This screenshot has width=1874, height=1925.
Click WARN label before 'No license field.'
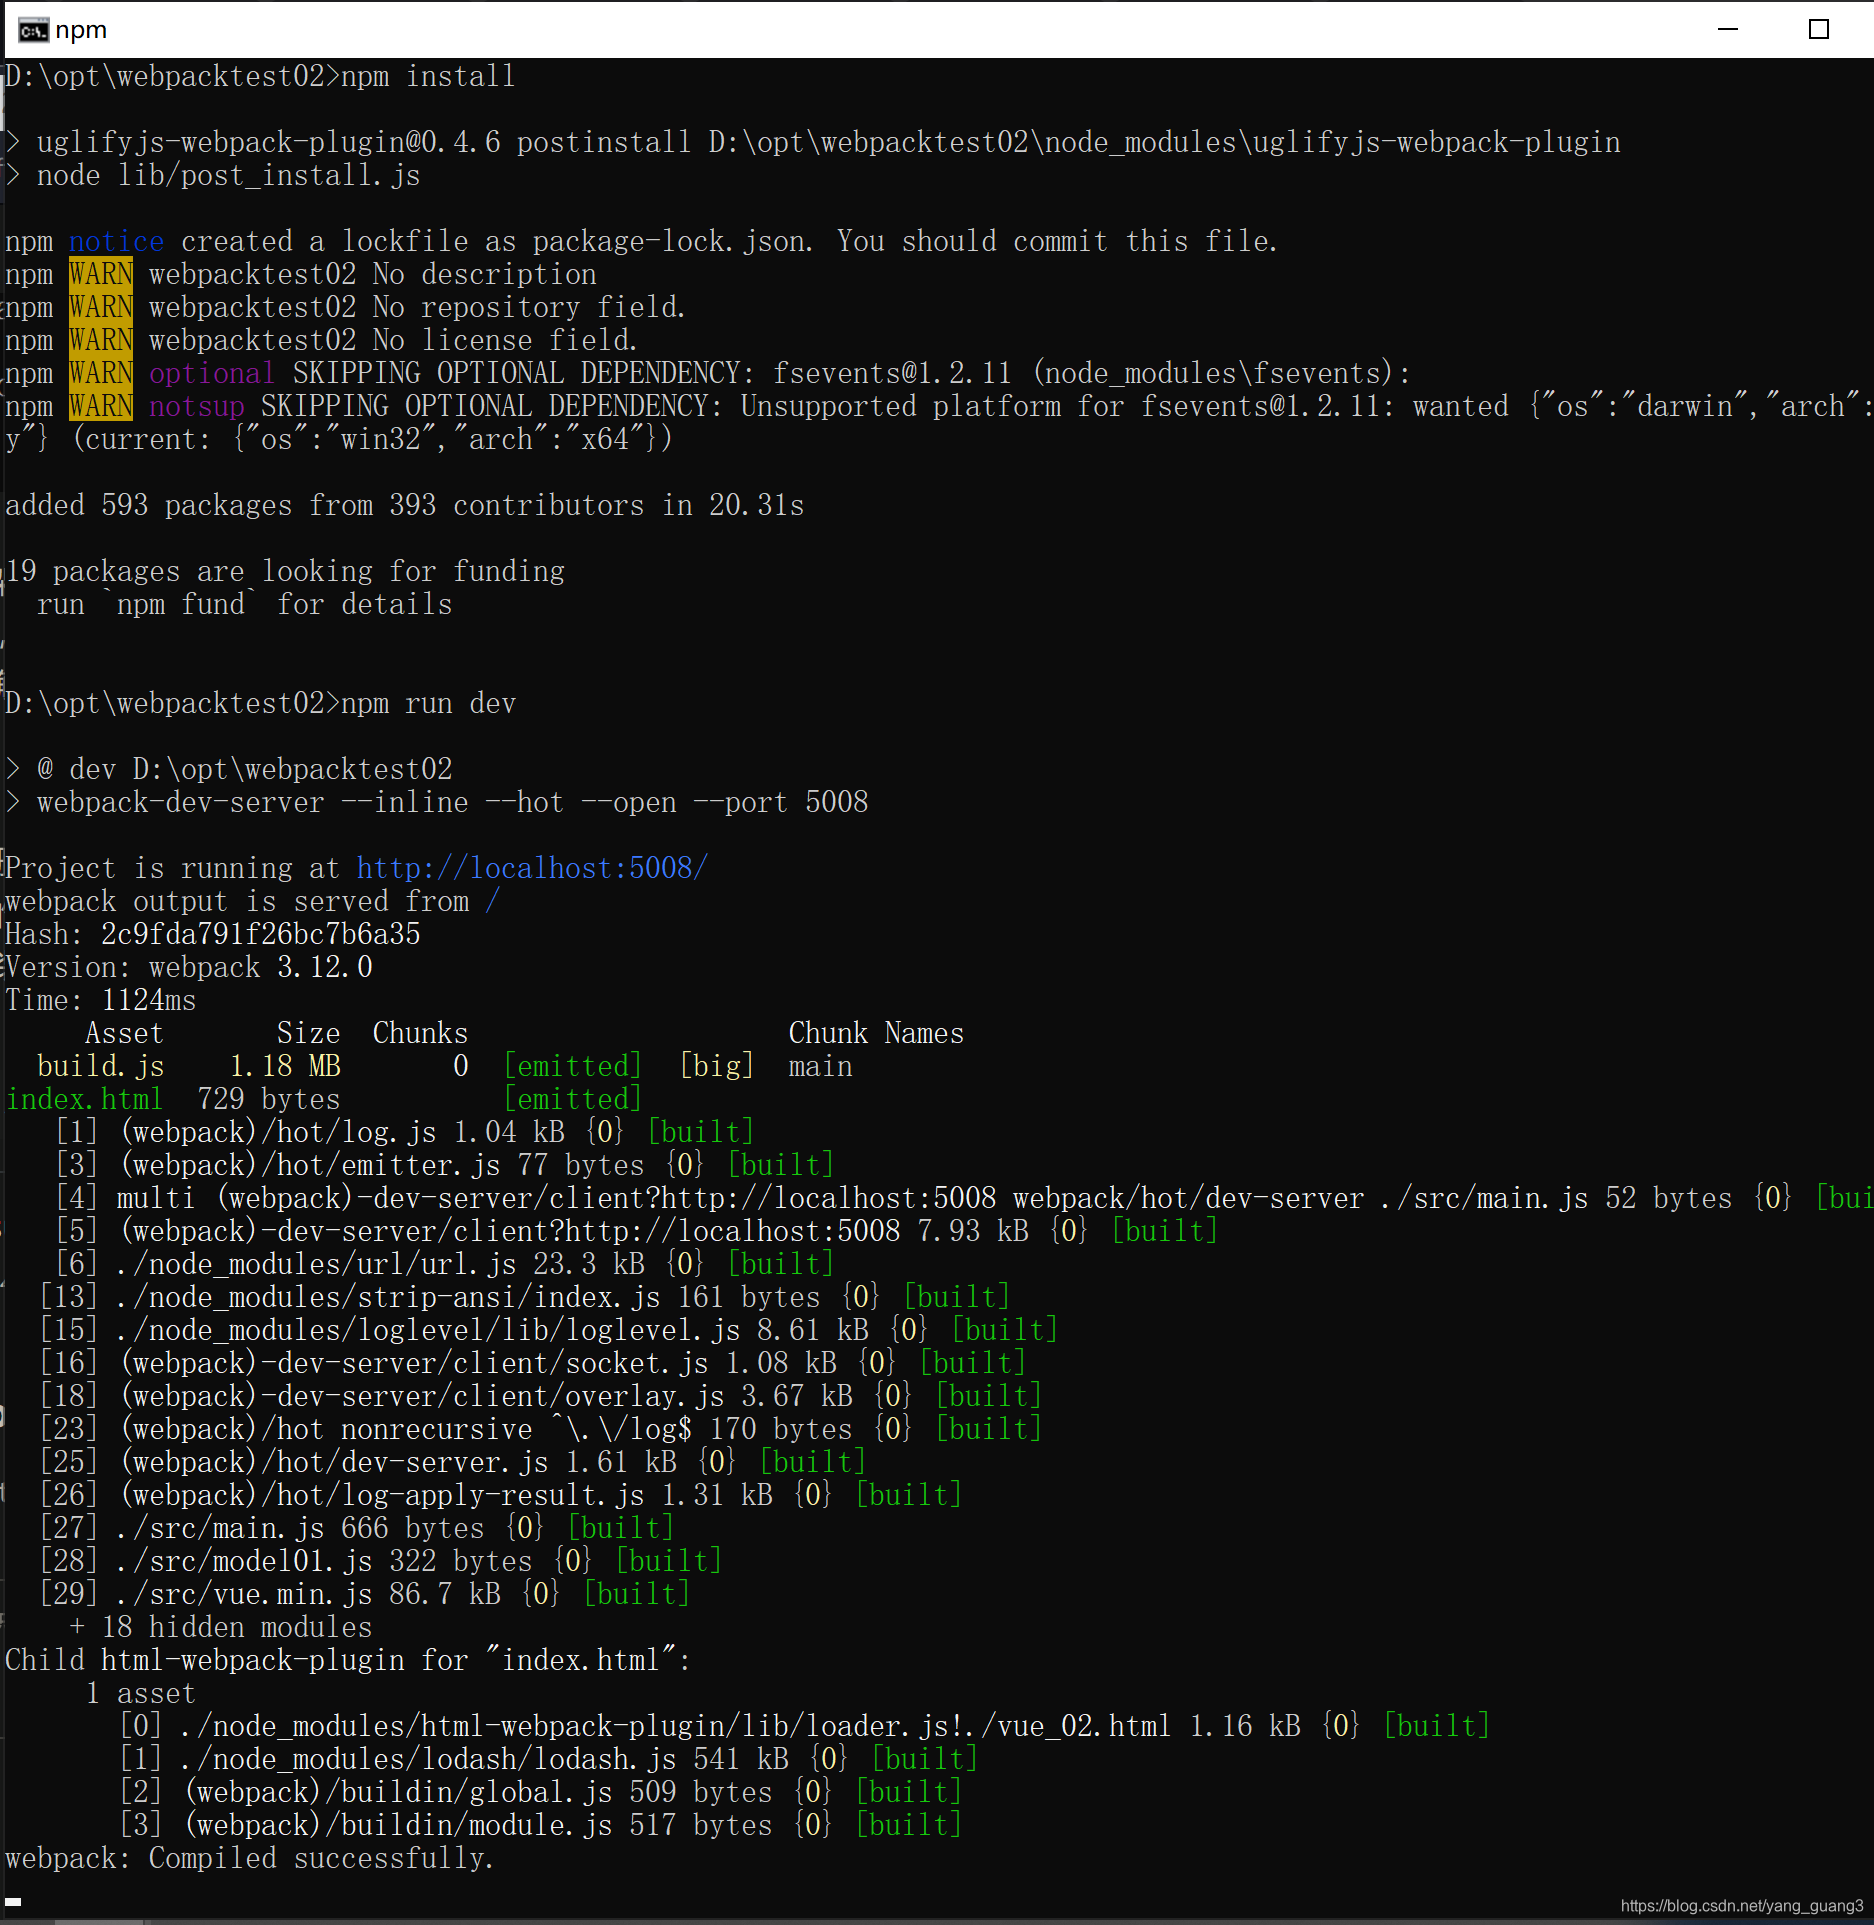pyautogui.click(x=101, y=340)
